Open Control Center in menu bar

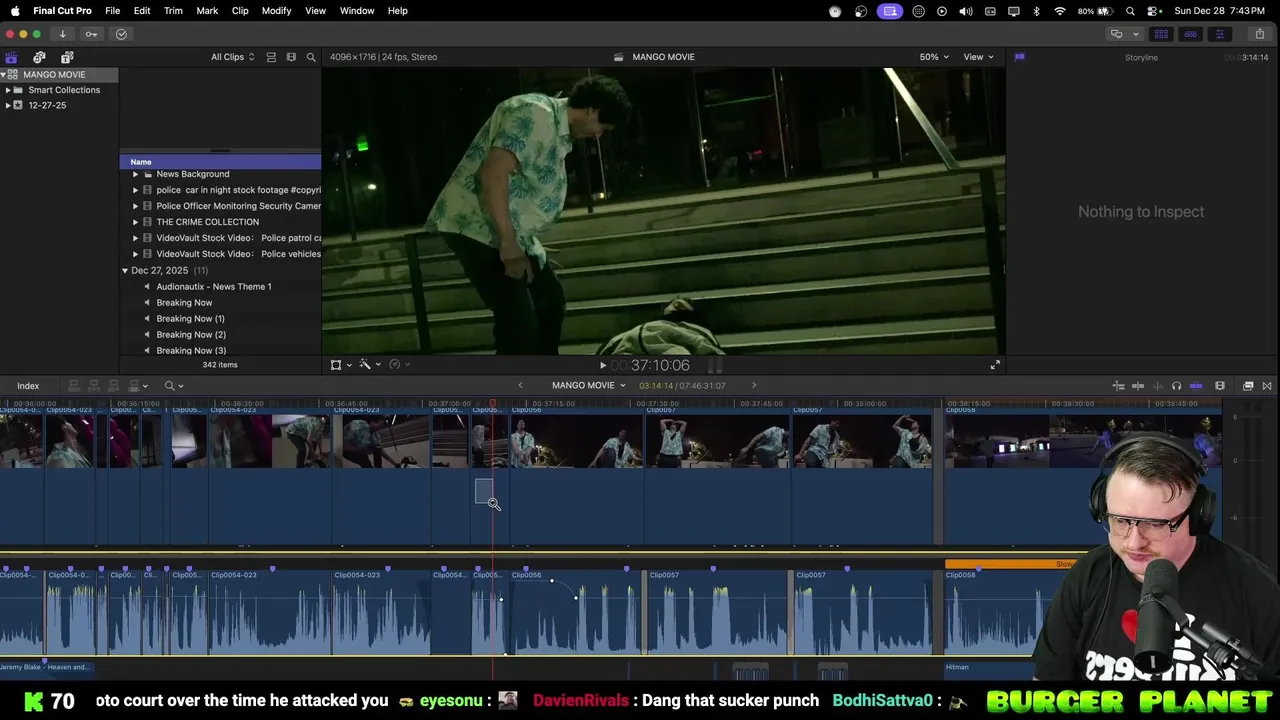(x=1154, y=11)
